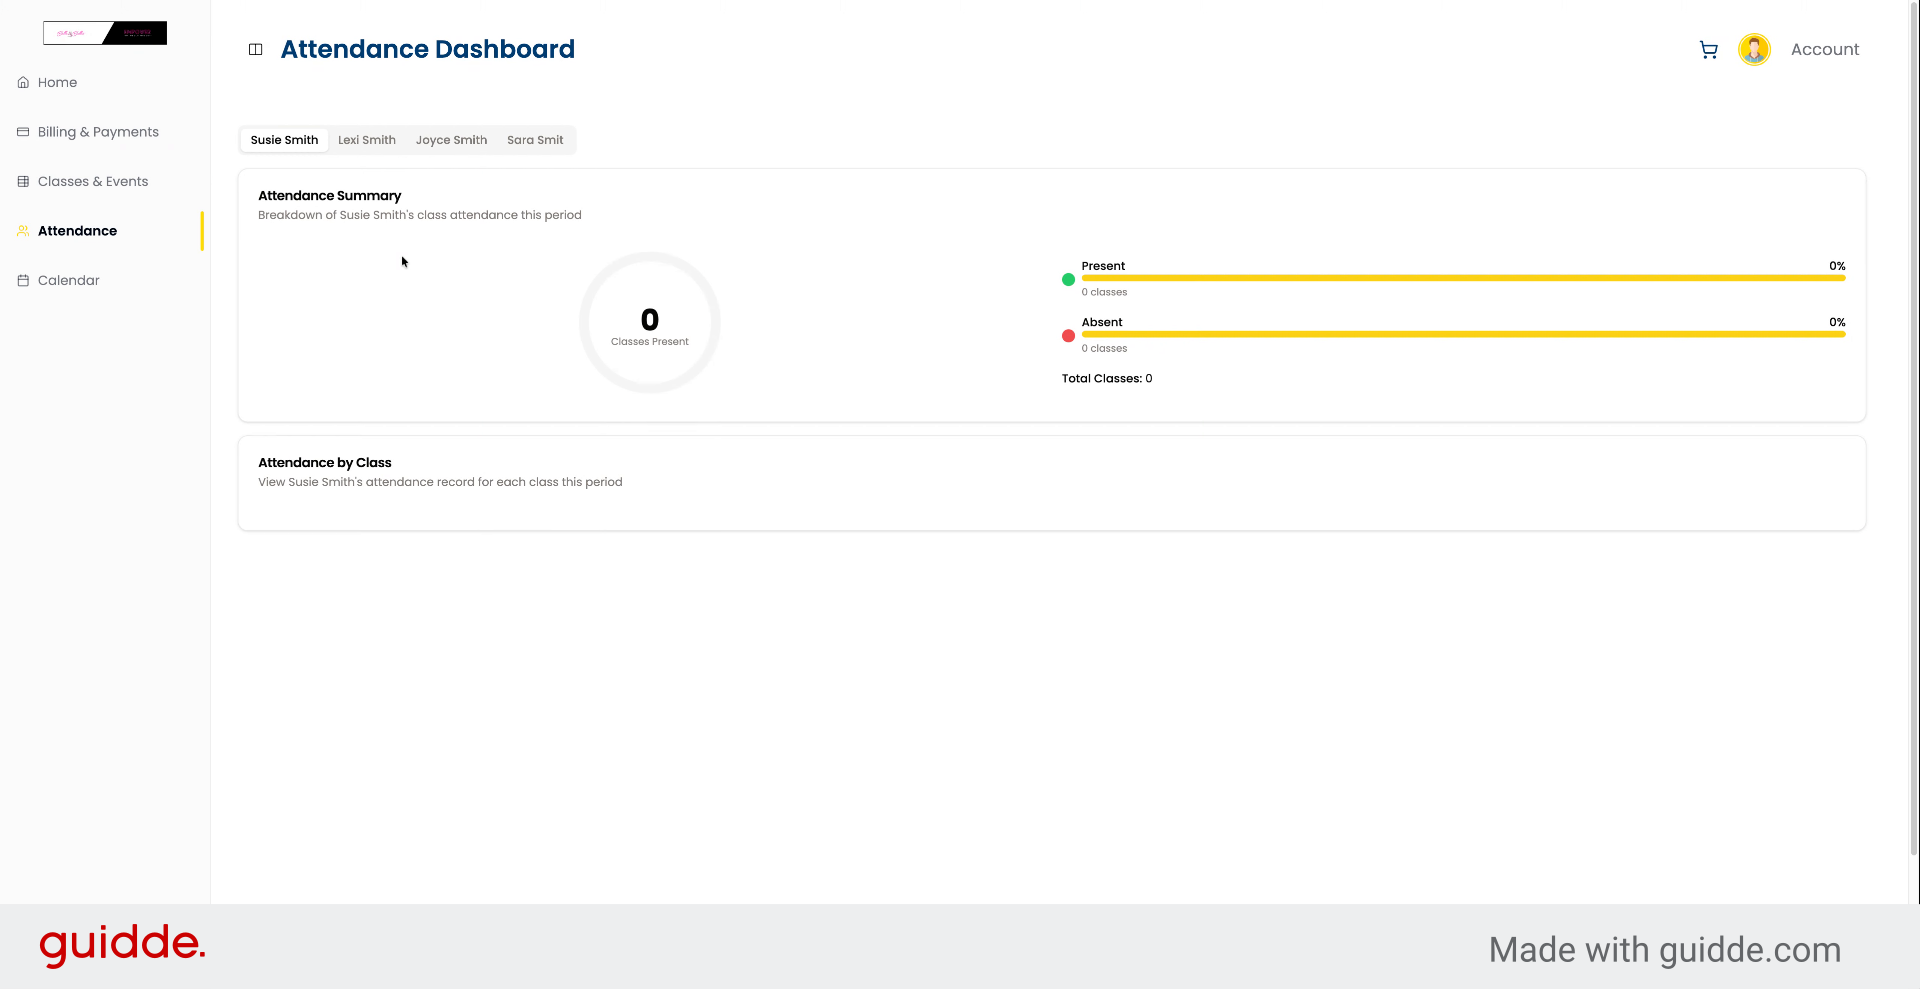Click the Absent progress bar

(x=1463, y=334)
